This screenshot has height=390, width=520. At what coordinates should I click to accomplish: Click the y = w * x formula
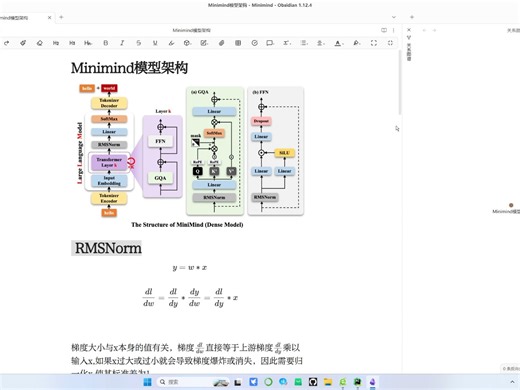click(189, 267)
